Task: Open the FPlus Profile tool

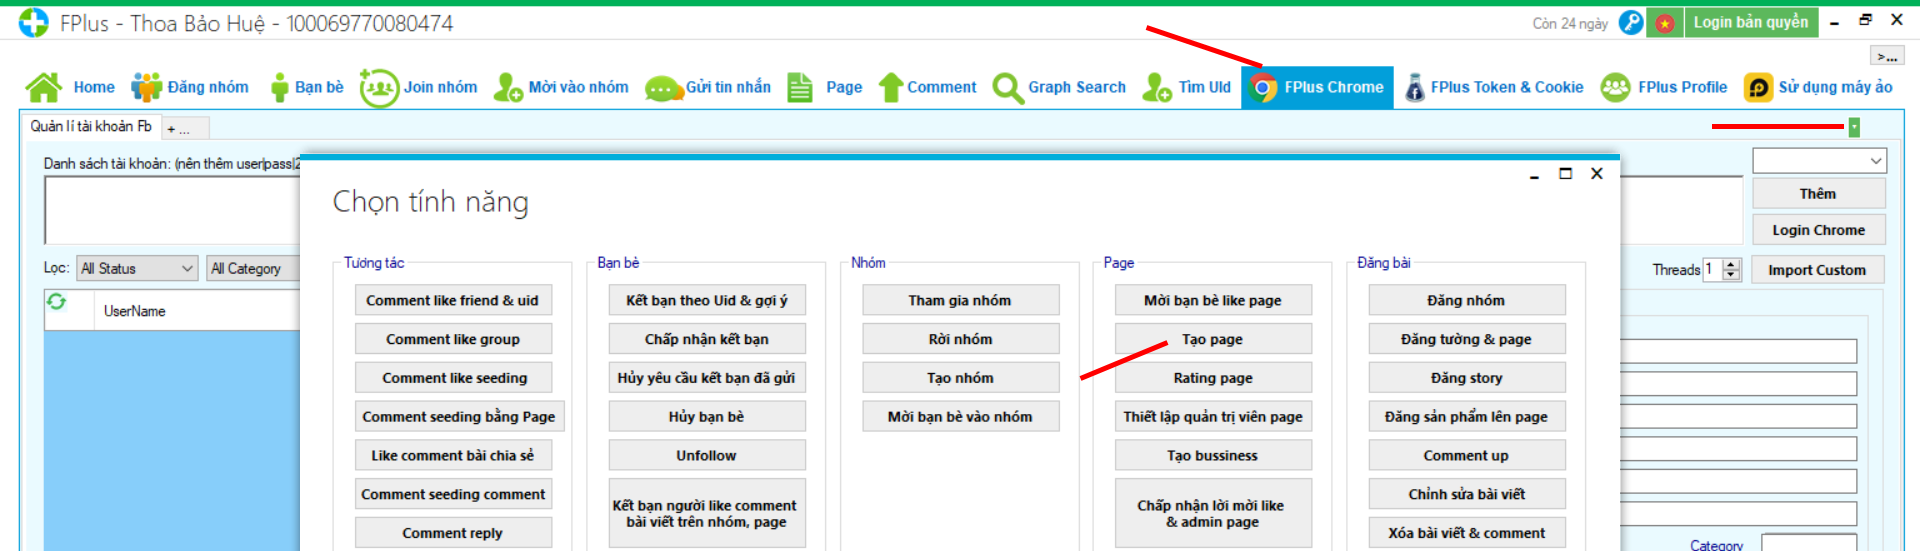Action: pos(1663,88)
